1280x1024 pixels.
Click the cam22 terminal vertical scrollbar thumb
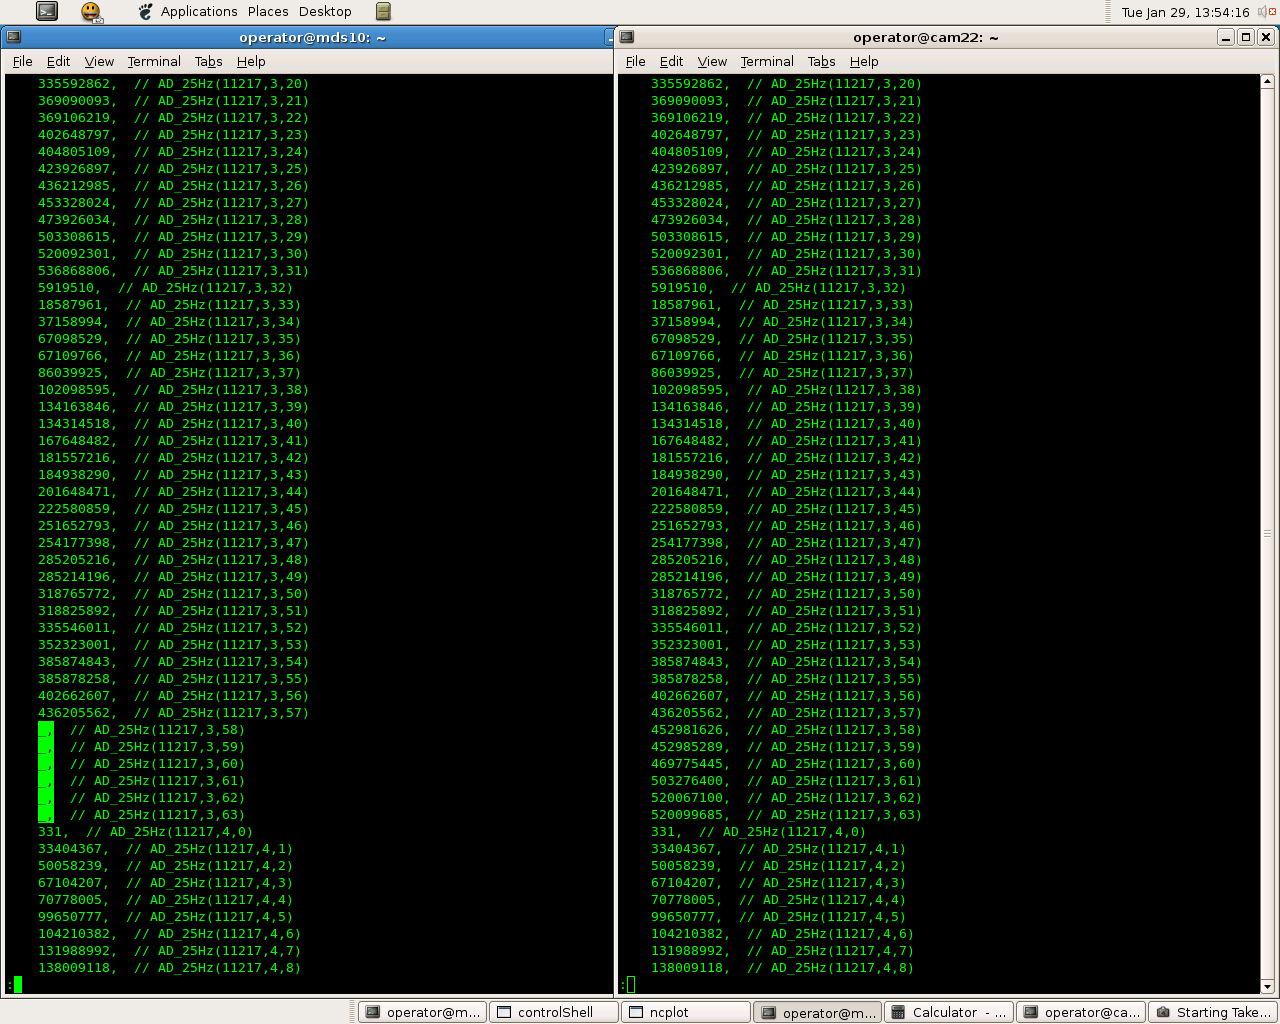point(1267,534)
